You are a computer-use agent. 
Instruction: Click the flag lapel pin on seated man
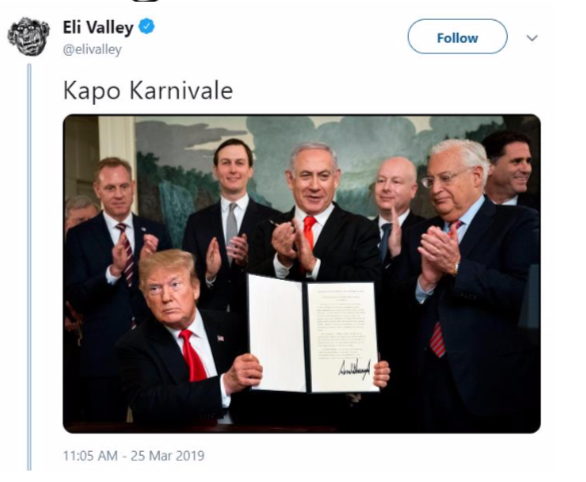point(220,339)
